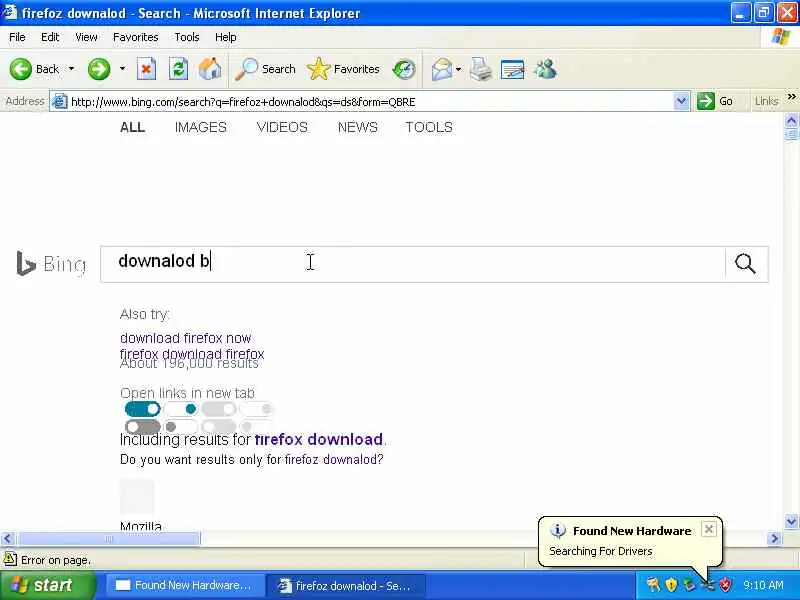Open Mail envelope icon
The width and height of the screenshot is (800, 600).
click(x=441, y=69)
